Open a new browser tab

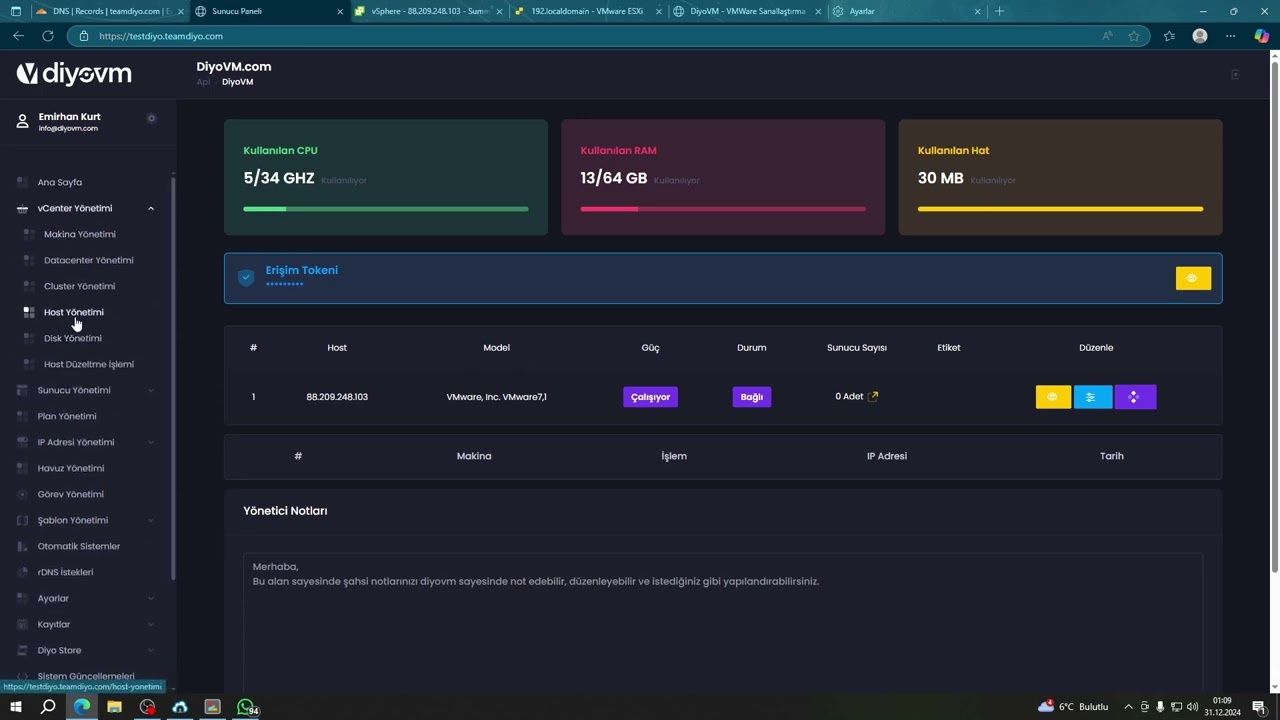point(999,12)
